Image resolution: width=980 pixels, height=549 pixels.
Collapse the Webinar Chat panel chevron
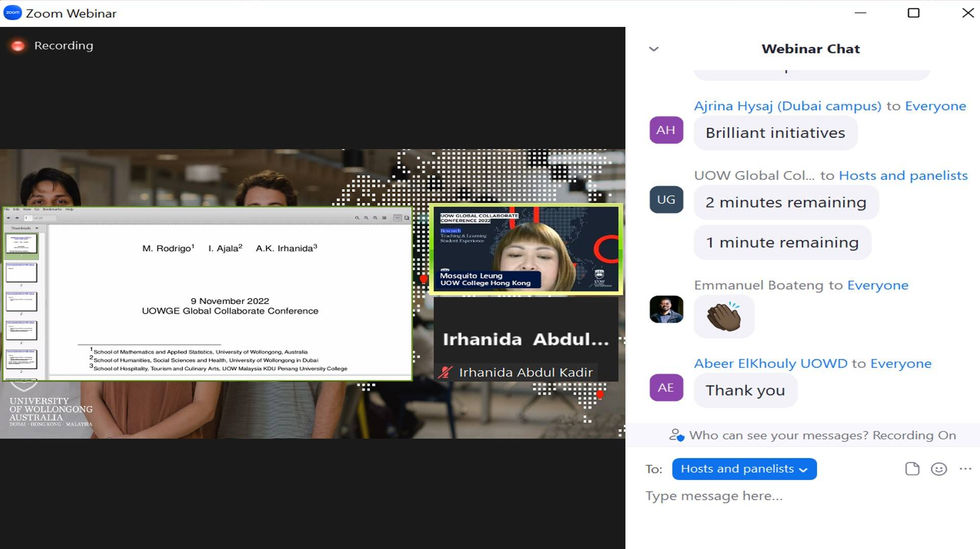point(654,49)
